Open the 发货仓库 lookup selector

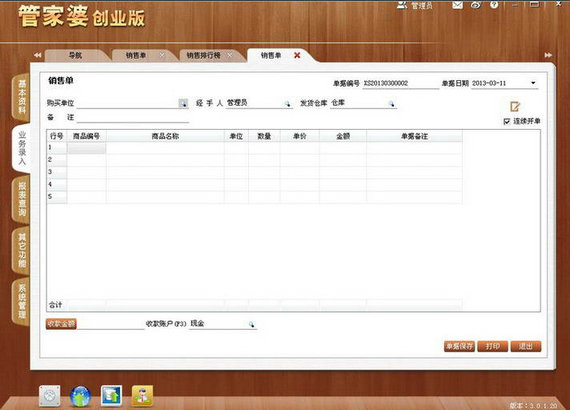391,104
